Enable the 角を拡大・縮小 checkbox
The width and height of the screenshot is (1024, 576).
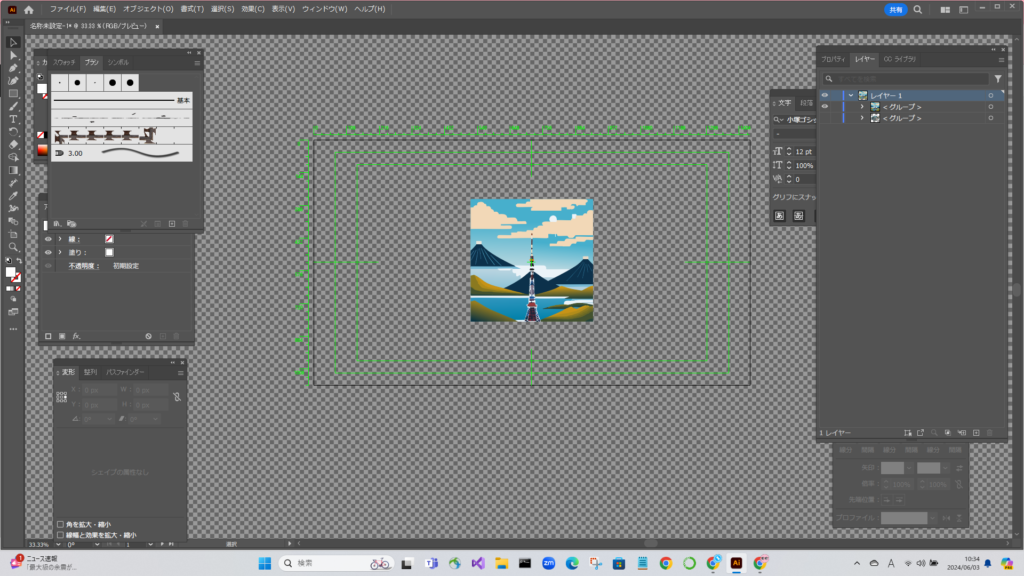(60, 524)
